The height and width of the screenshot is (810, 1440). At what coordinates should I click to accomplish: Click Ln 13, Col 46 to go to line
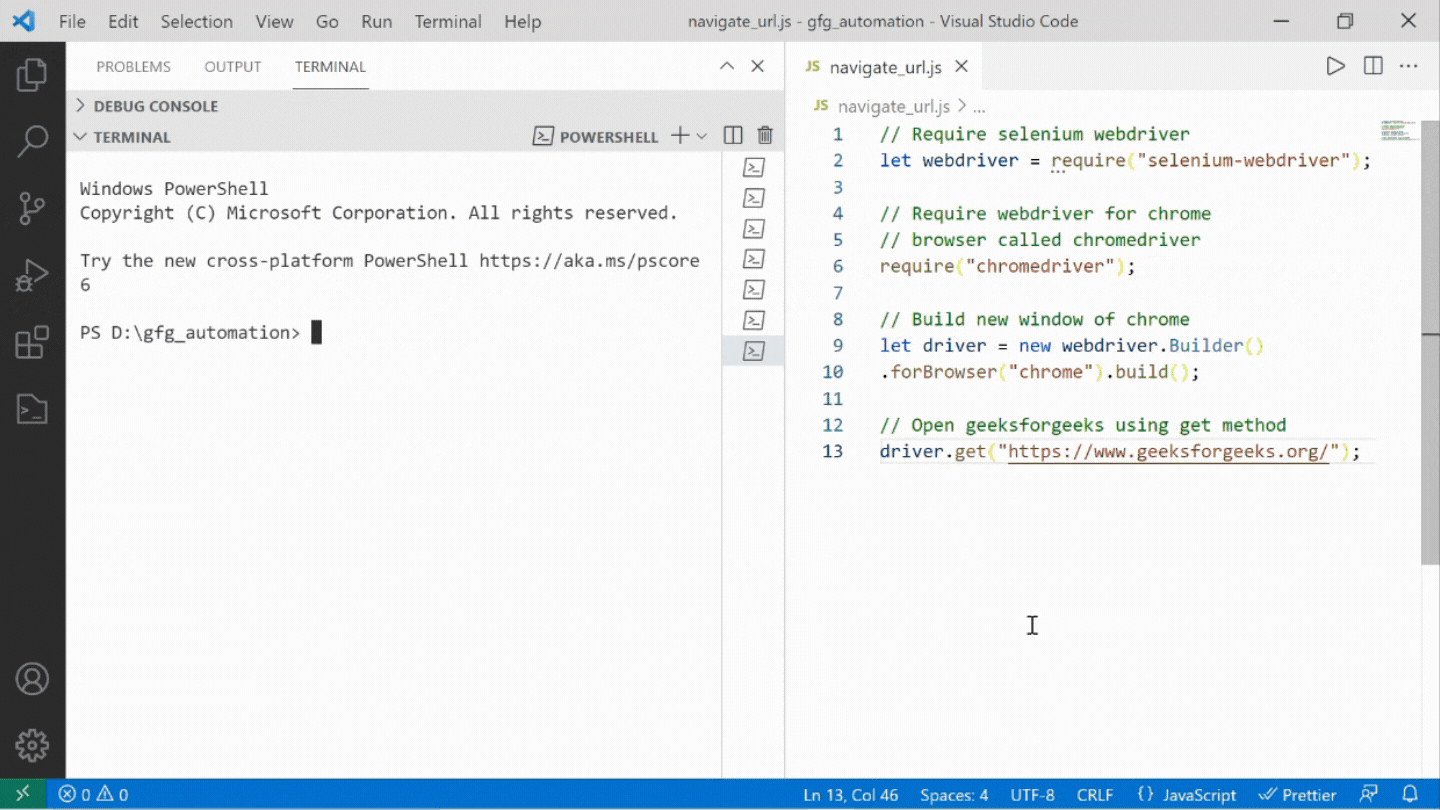click(x=851, y=794)
